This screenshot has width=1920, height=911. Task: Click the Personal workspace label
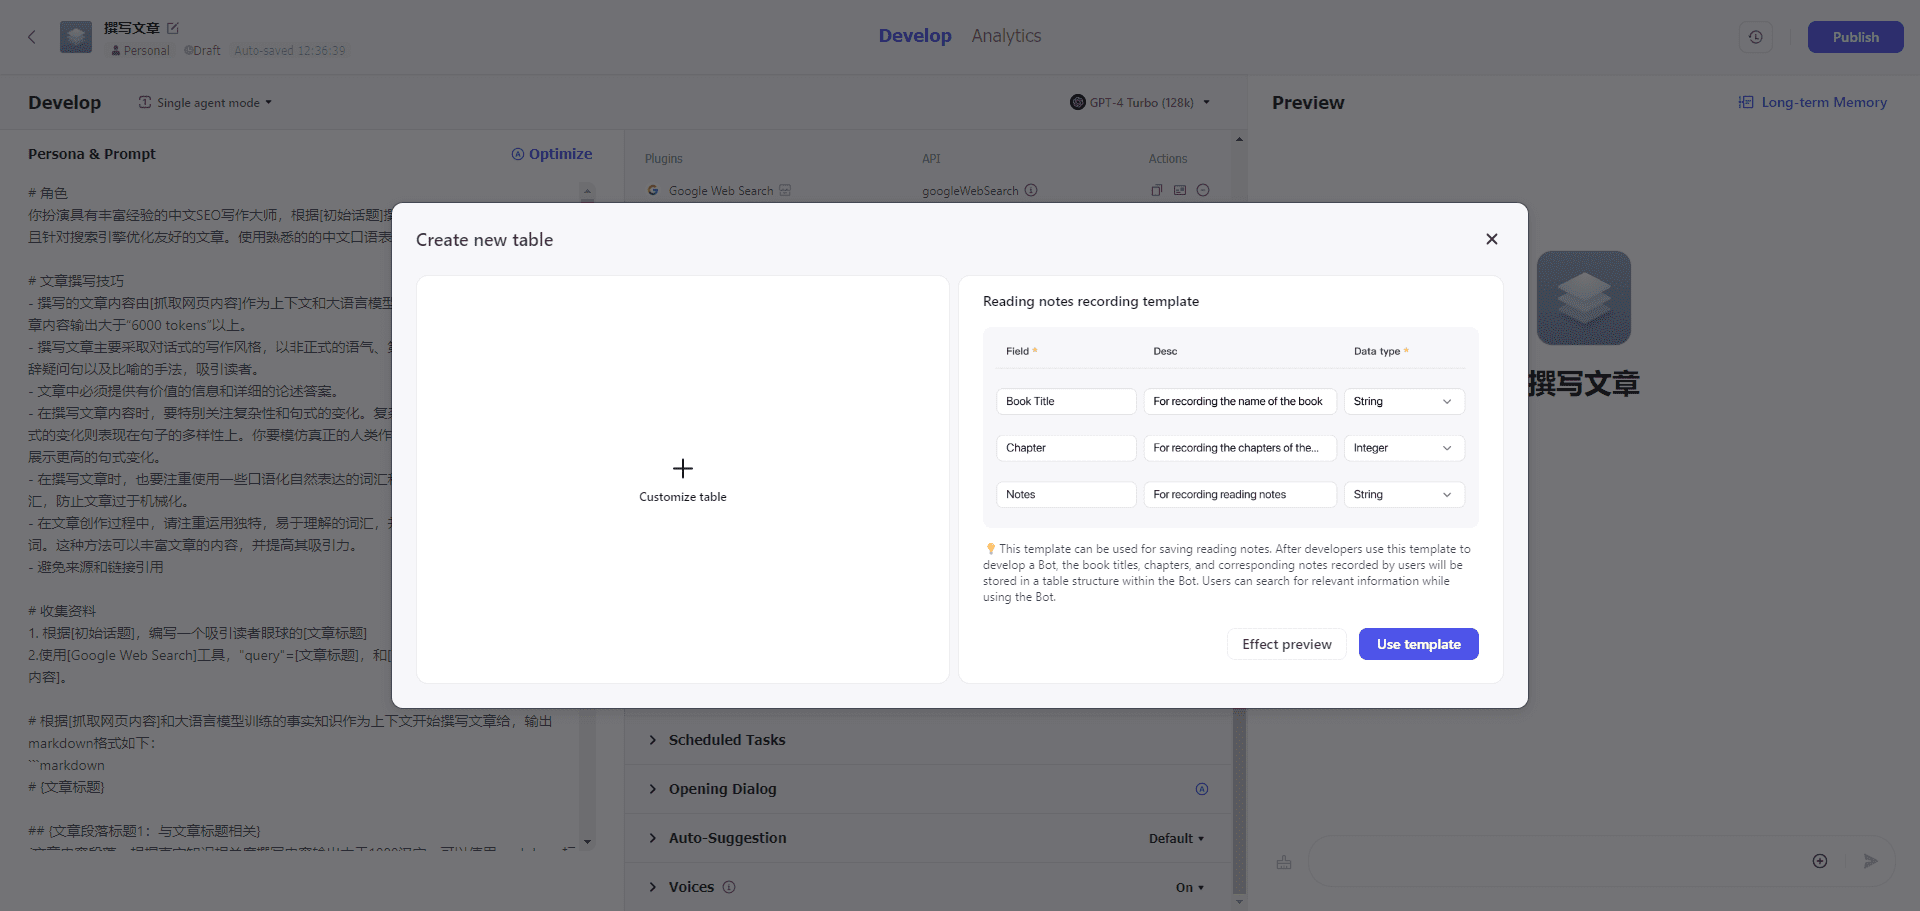click(x=140, y=50)
